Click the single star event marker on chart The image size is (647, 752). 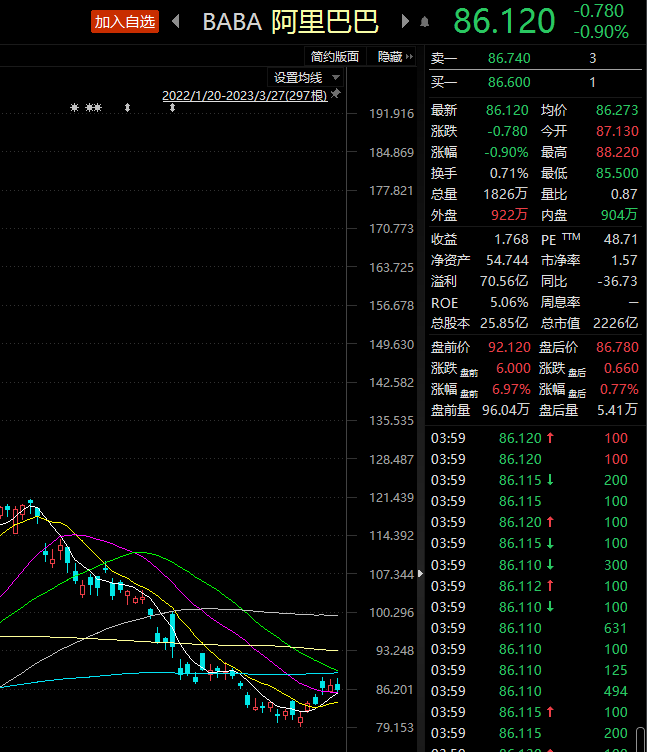pyautogui.click(x=74, y=108)
